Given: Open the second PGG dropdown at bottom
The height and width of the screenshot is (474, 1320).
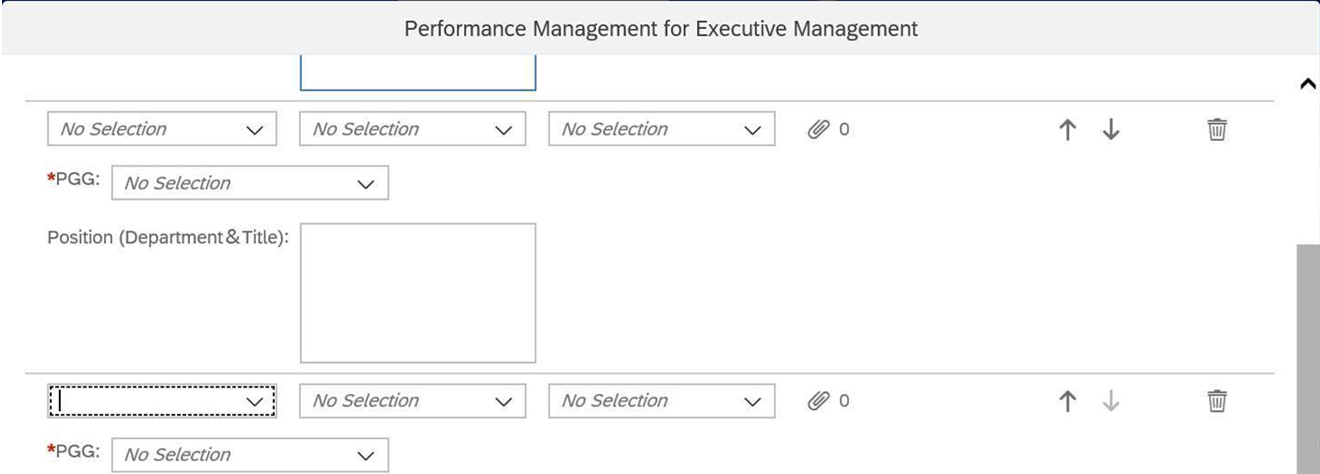Looking at the screenshot, I should click(x=250, y=455).
